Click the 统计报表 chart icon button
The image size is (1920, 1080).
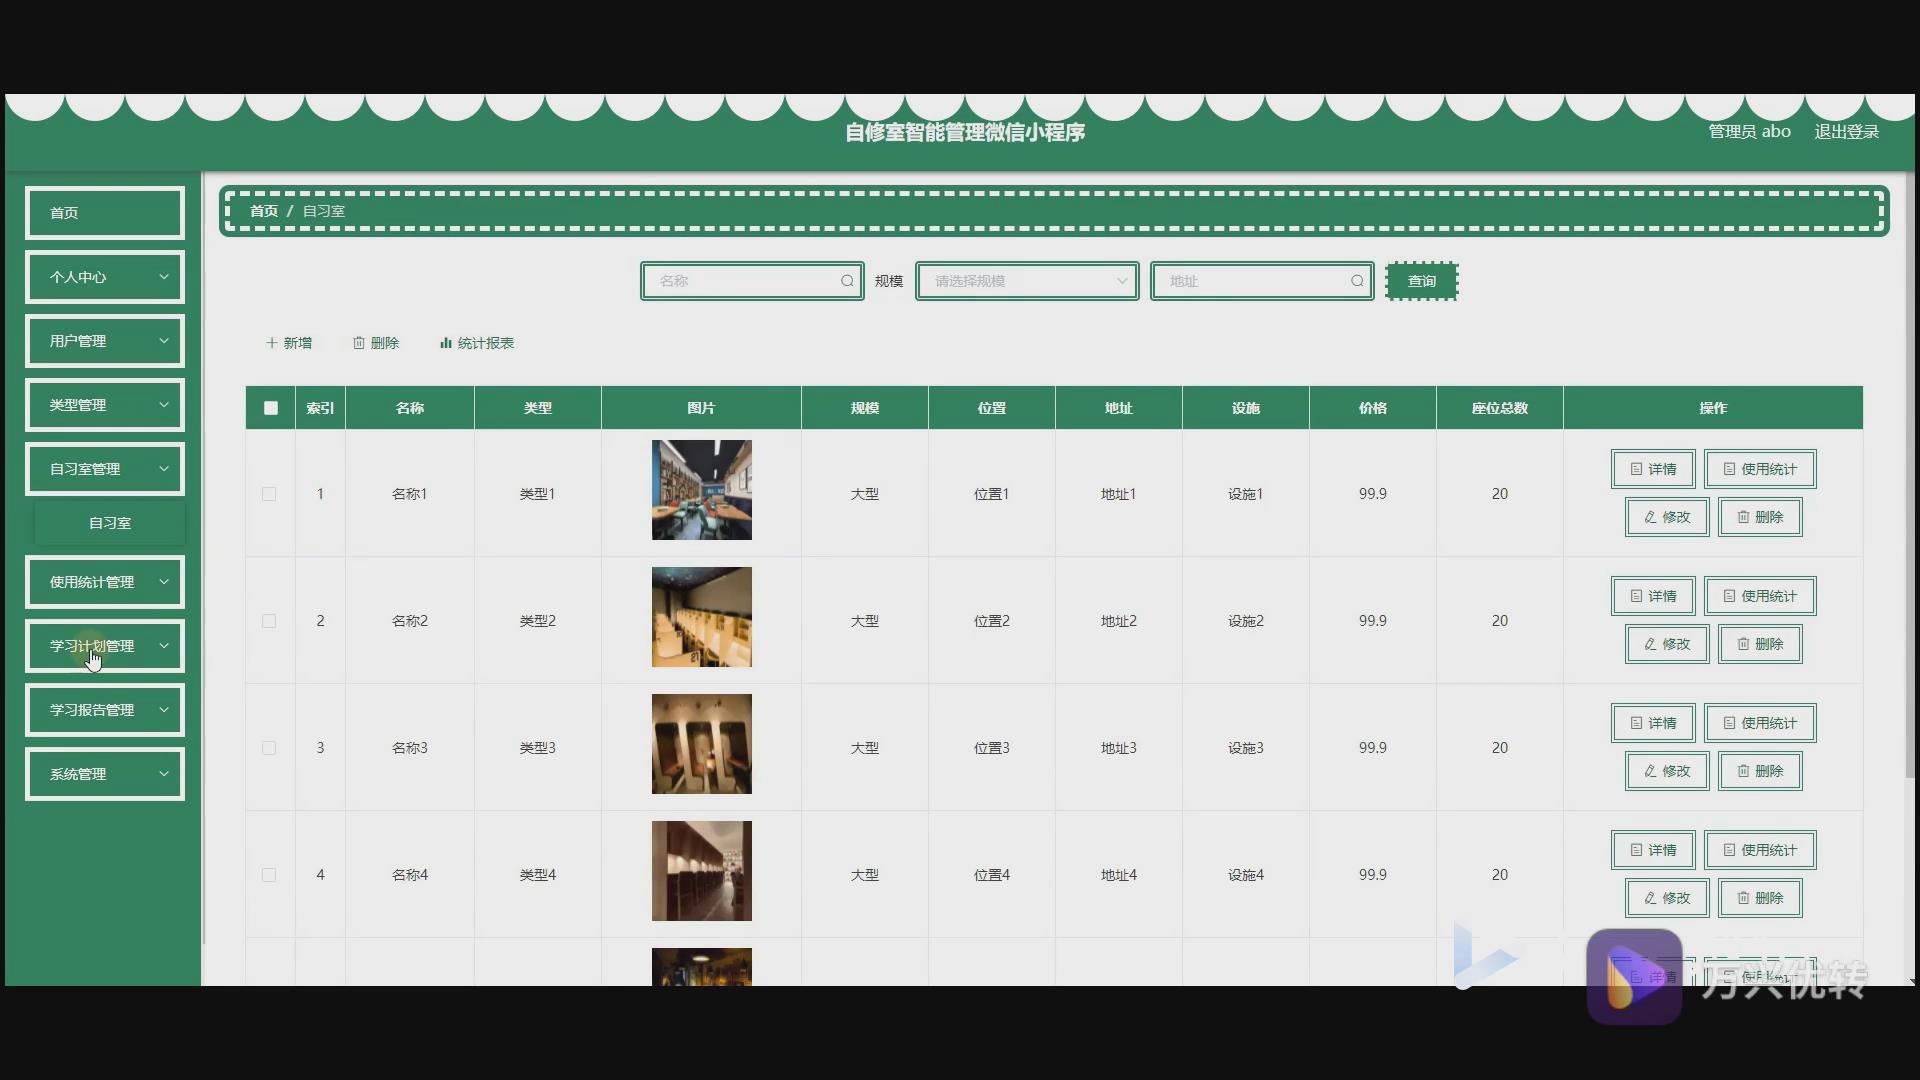point(476,343)
